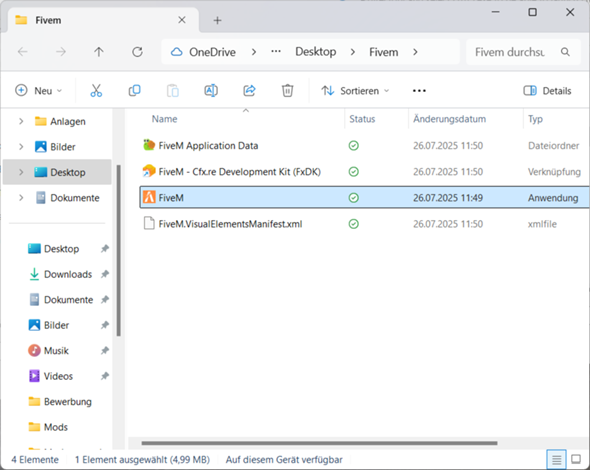Select FiveM.VisualElementsManifest.xml file name
This screenshot has height=470, width=590.
pyautogui.click(x=230, y=224)
